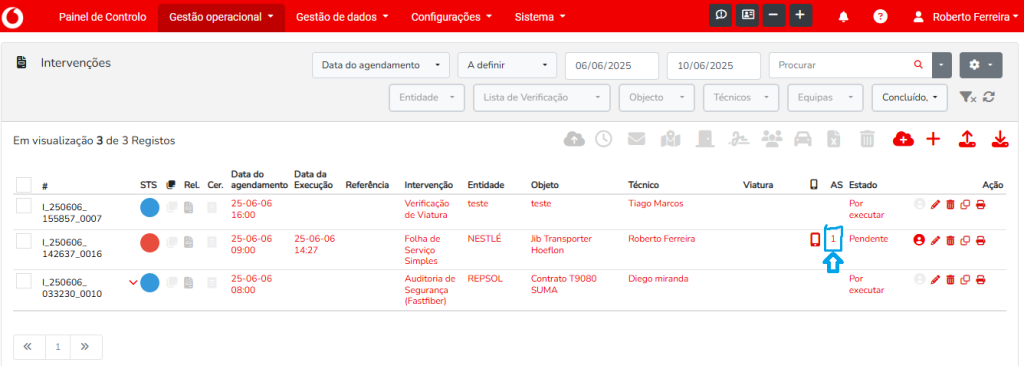The image size is (1024, 366).
Task: Refresh the interventions list
Action: pos(989,97)
